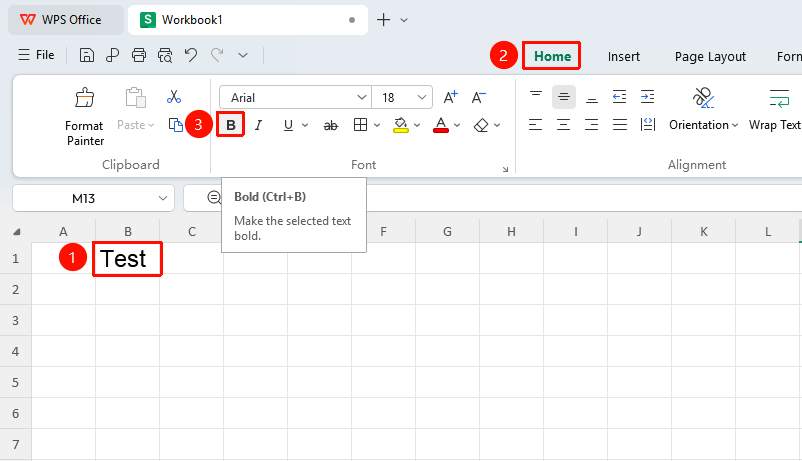
Task: Toggle Italic formatting
Action: click(x=259, y=125)
